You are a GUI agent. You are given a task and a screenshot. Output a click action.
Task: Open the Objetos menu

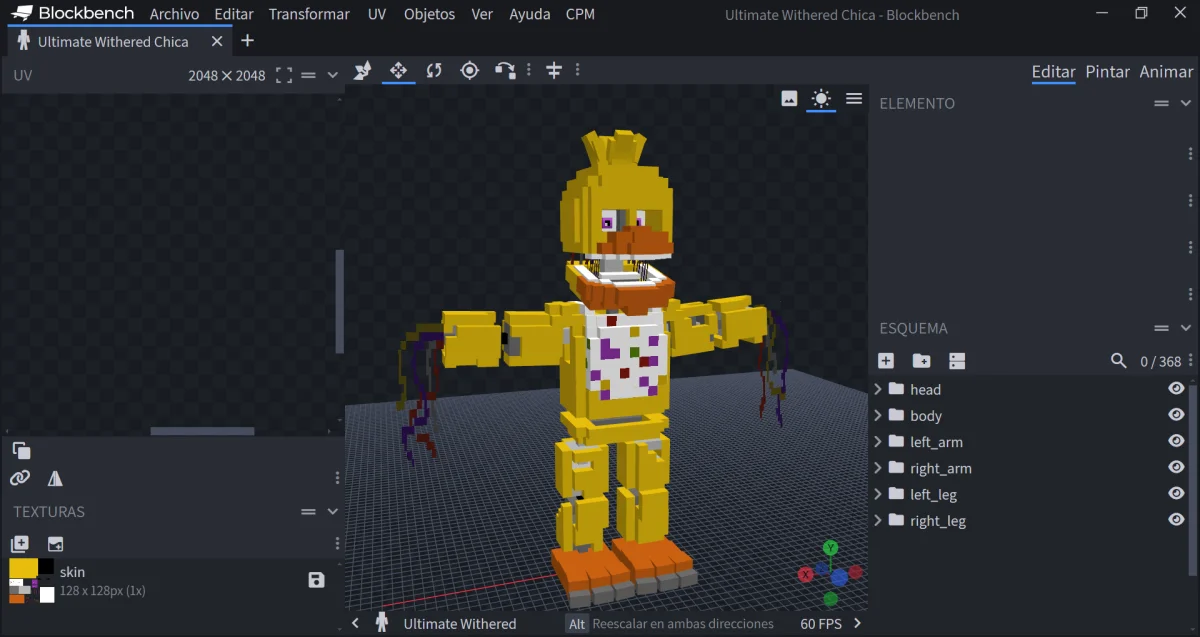[429, 14]
